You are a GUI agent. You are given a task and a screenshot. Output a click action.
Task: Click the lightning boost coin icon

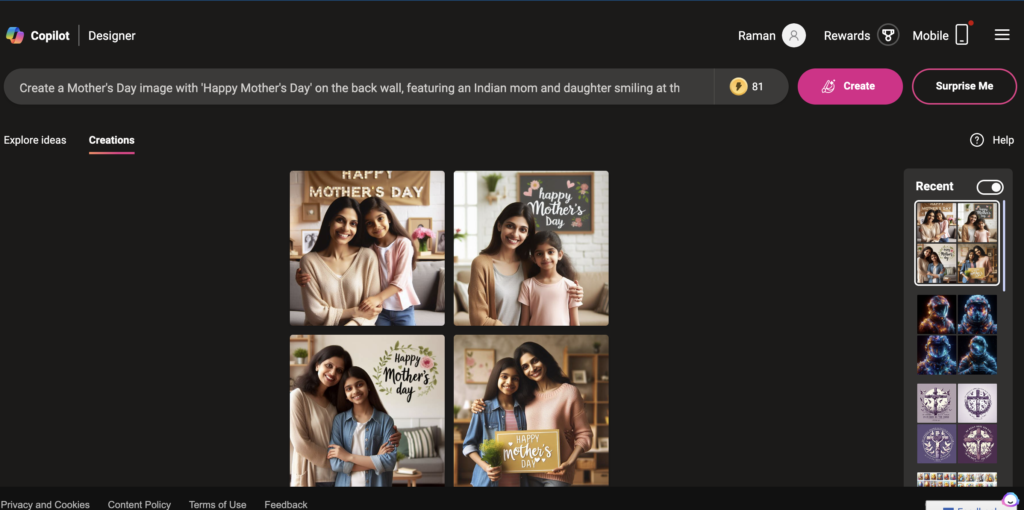pyautogui.click(x=738, y=86)
